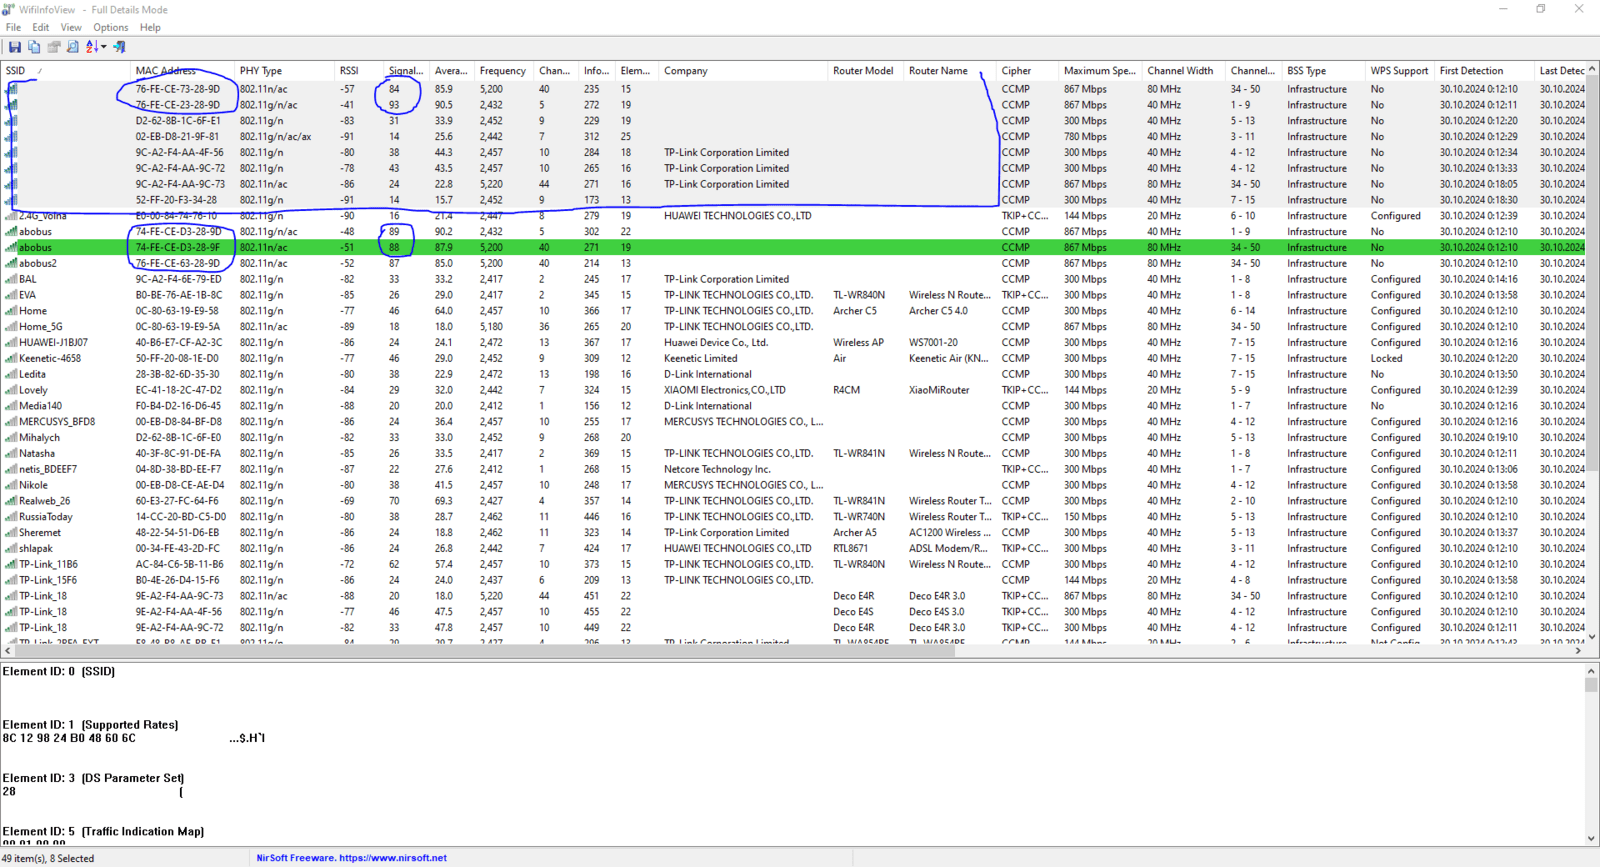Click the Copy Selected Items toolbar icon
The image size is (1600, 867).
[x=34, y=47]
